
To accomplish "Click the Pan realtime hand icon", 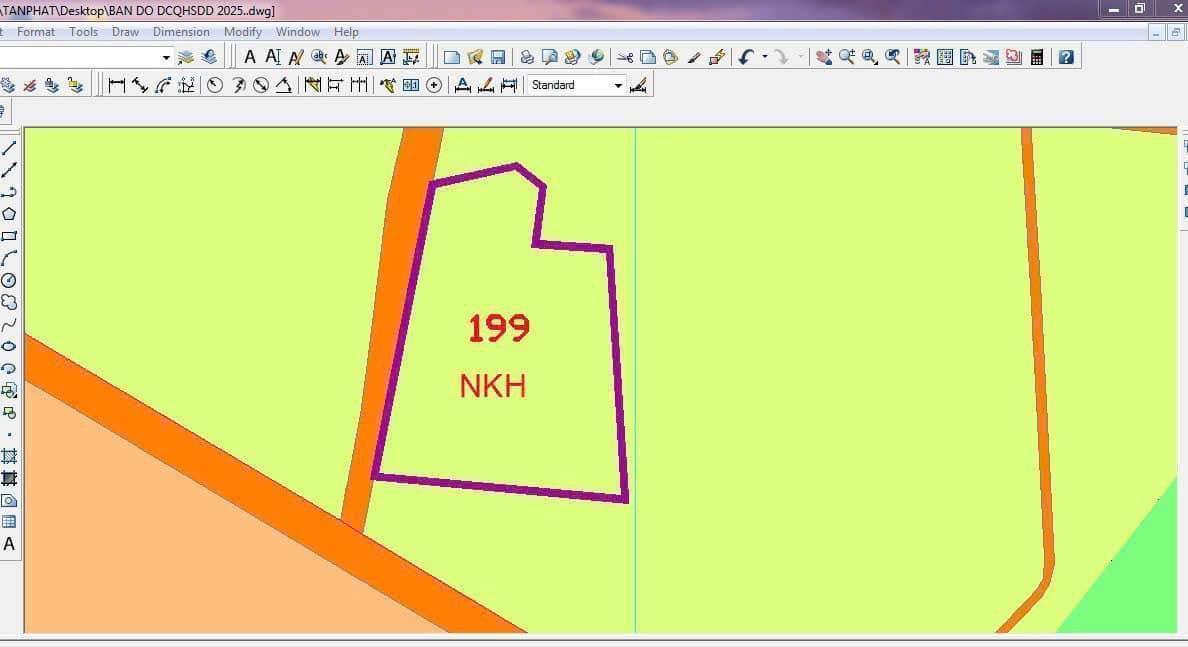I will pos(824,57).
